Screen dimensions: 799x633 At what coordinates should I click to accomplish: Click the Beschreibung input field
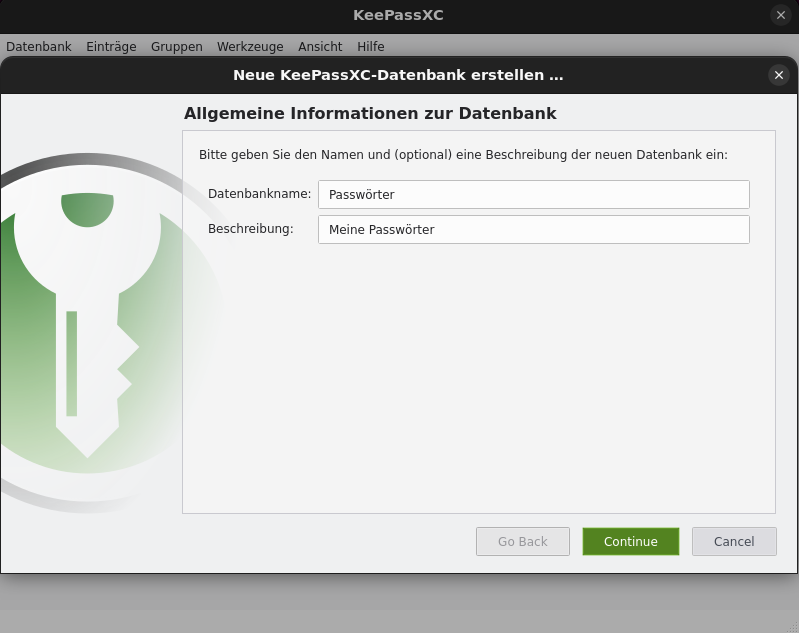click(534, 229)
